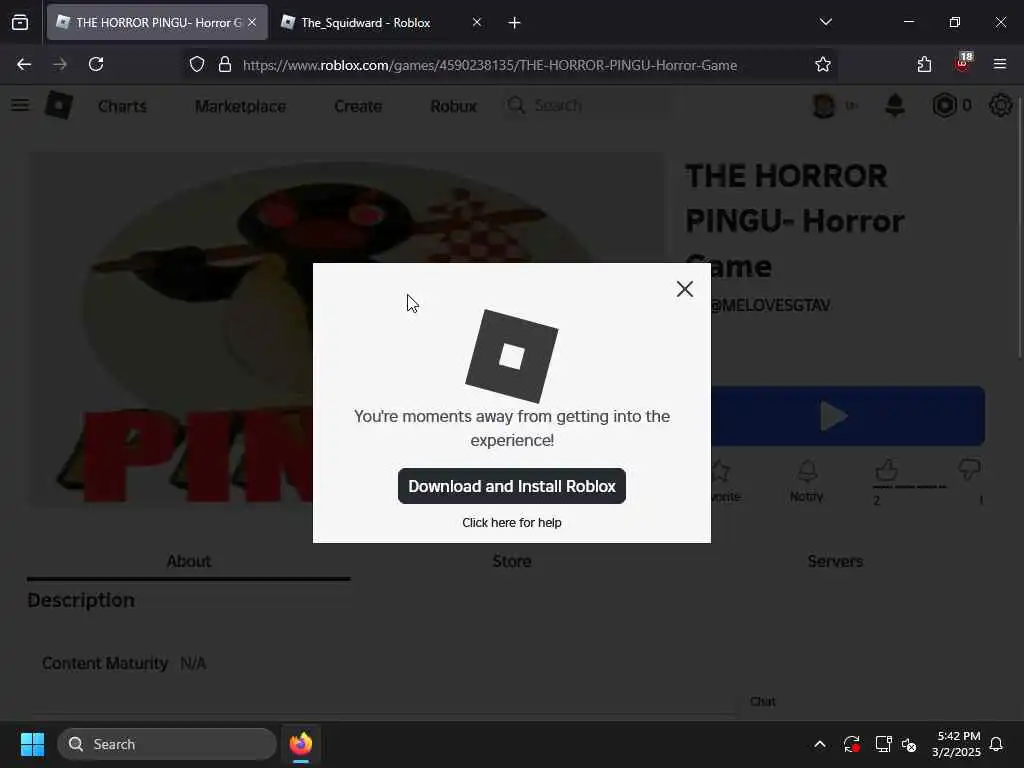This screenshot has height=768, width=1024.
Task: Close the Roblox install dialog
Action: tap(684, 289)
